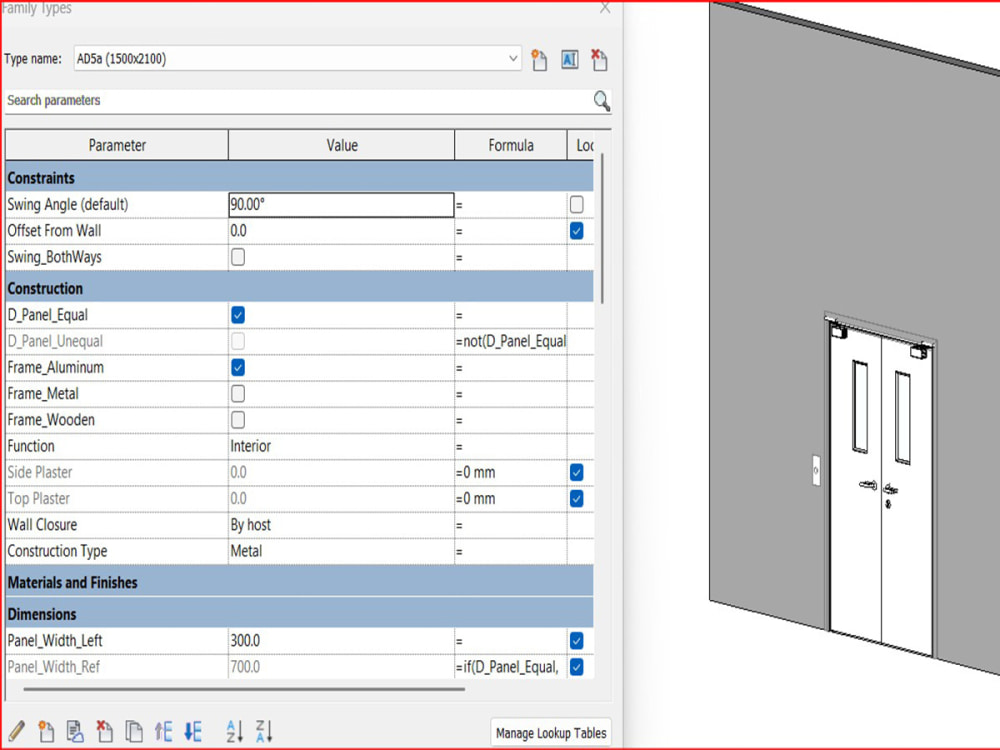Click the Delete Parameter icon at bottom
The height and width of the screenshot is (750, 1000).
[105, 731]
